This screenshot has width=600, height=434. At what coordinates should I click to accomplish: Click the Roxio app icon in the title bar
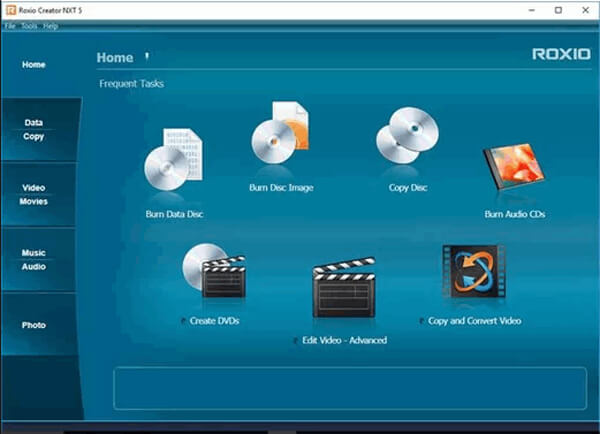point(11,10)
